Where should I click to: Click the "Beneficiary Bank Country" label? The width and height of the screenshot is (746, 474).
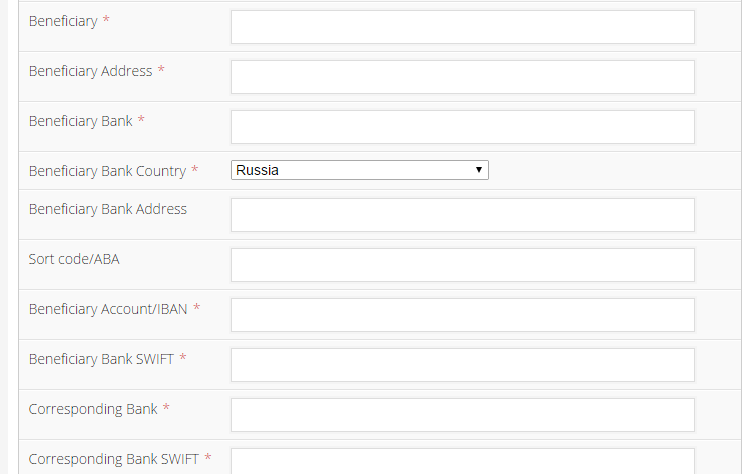107,171
